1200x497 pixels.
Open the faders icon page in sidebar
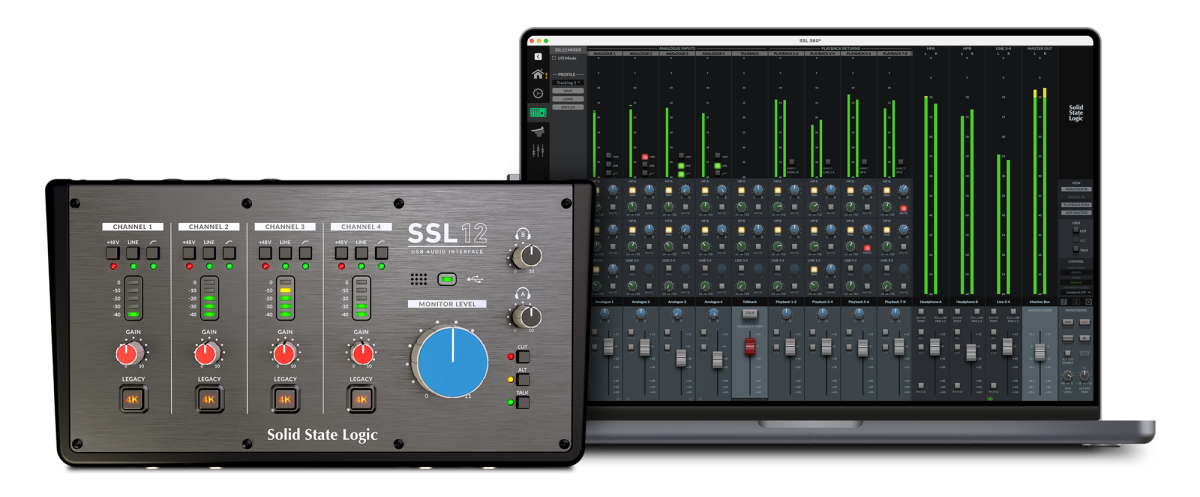pos(538,150)
